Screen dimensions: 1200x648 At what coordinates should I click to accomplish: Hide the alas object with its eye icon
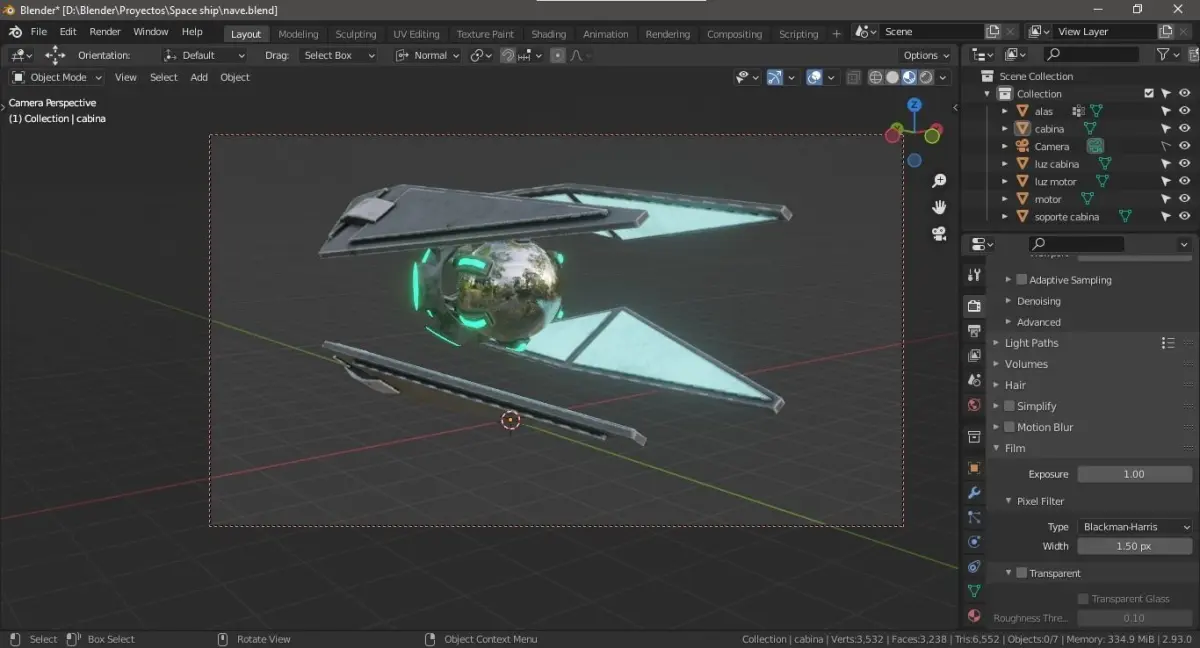1184,111
